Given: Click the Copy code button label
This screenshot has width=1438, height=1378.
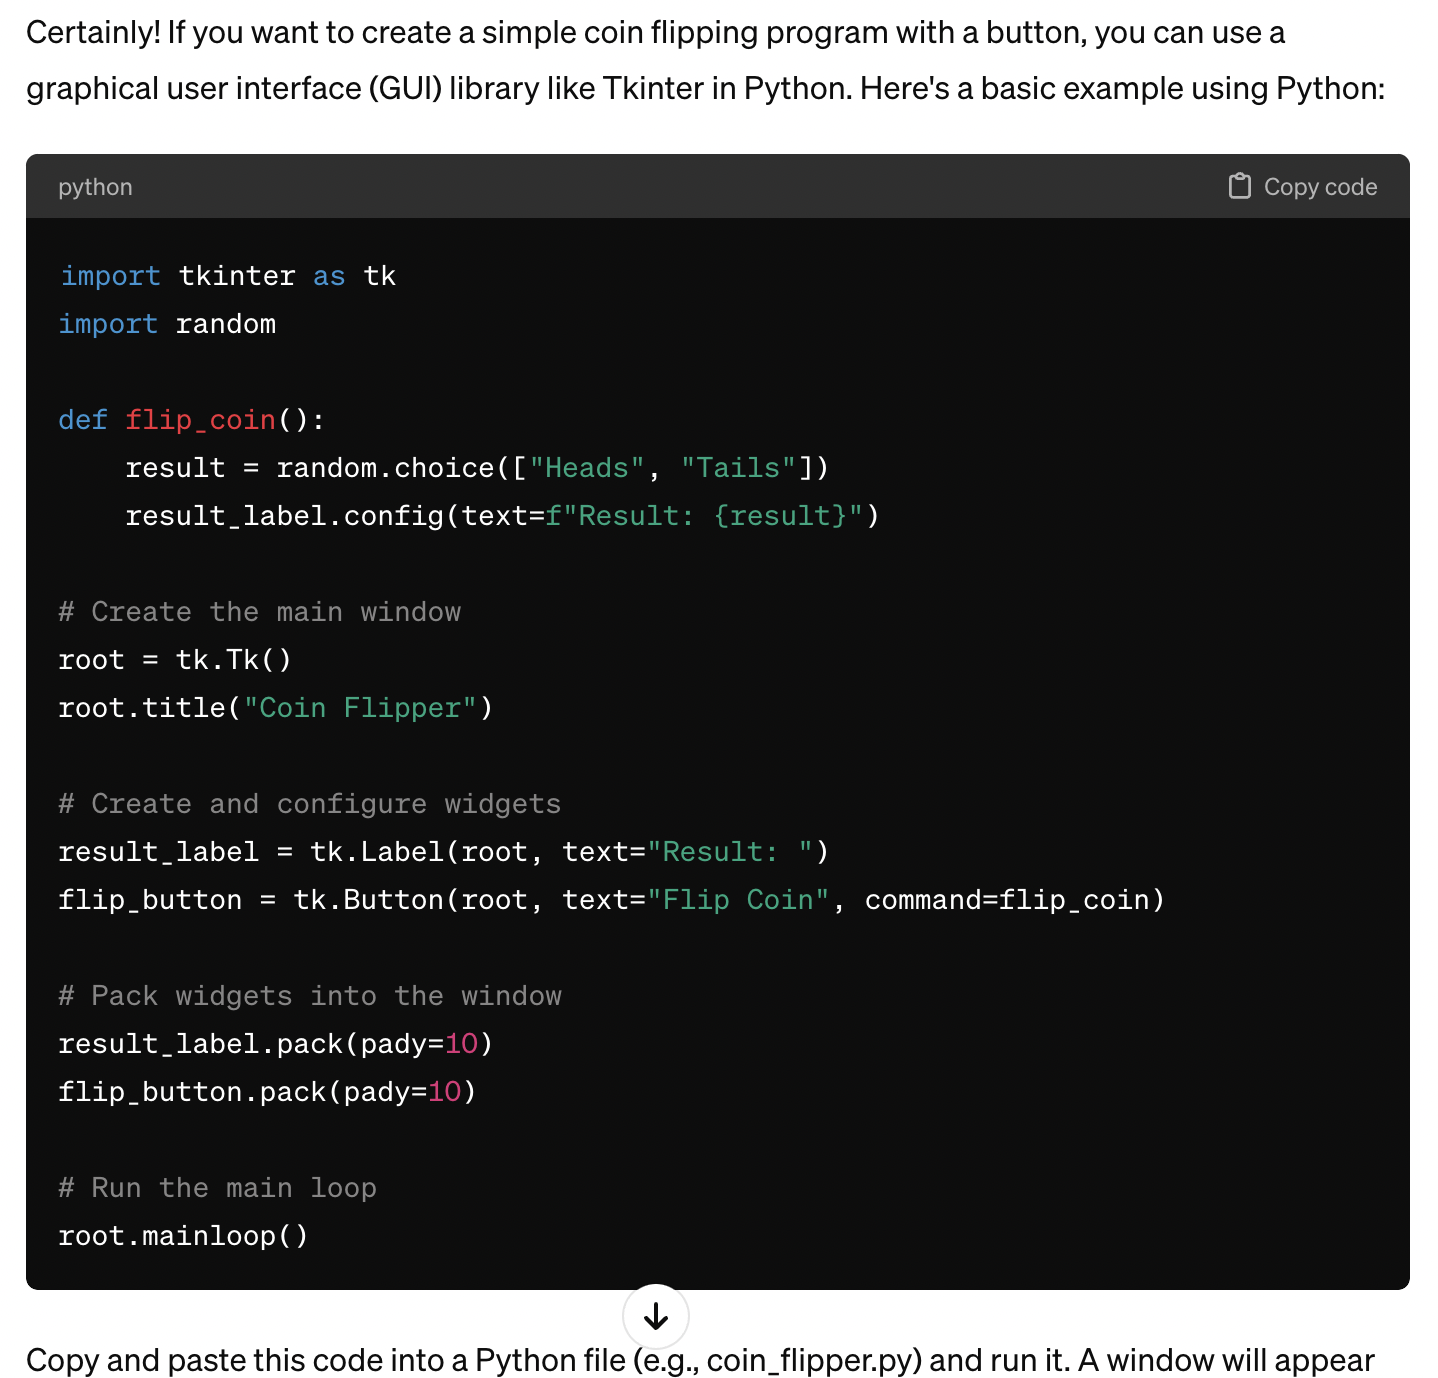Looking at the screenshot, I should (1320, 187).
